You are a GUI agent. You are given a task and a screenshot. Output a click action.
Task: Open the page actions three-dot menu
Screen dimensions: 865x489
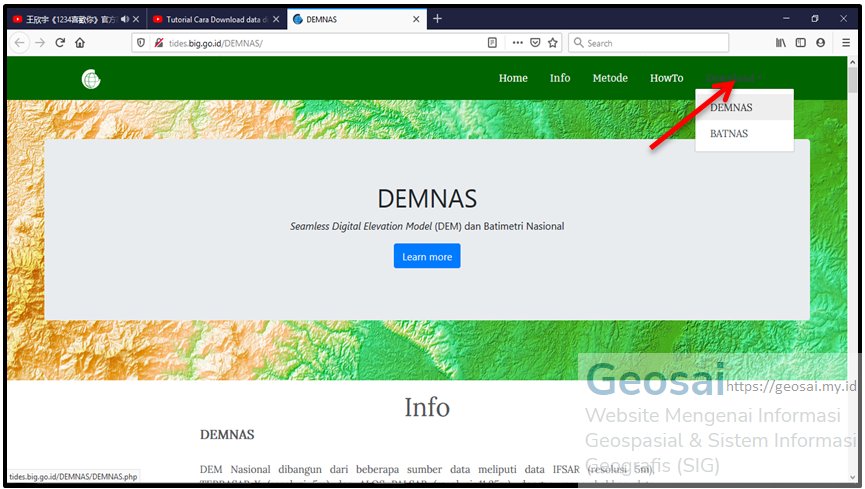(x=517, y=42)
